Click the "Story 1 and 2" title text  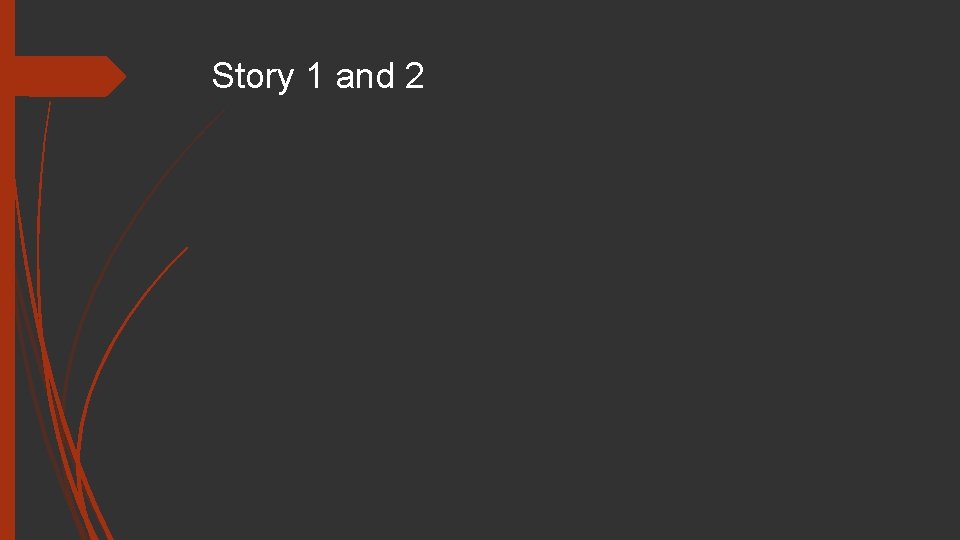coord(318,76)
